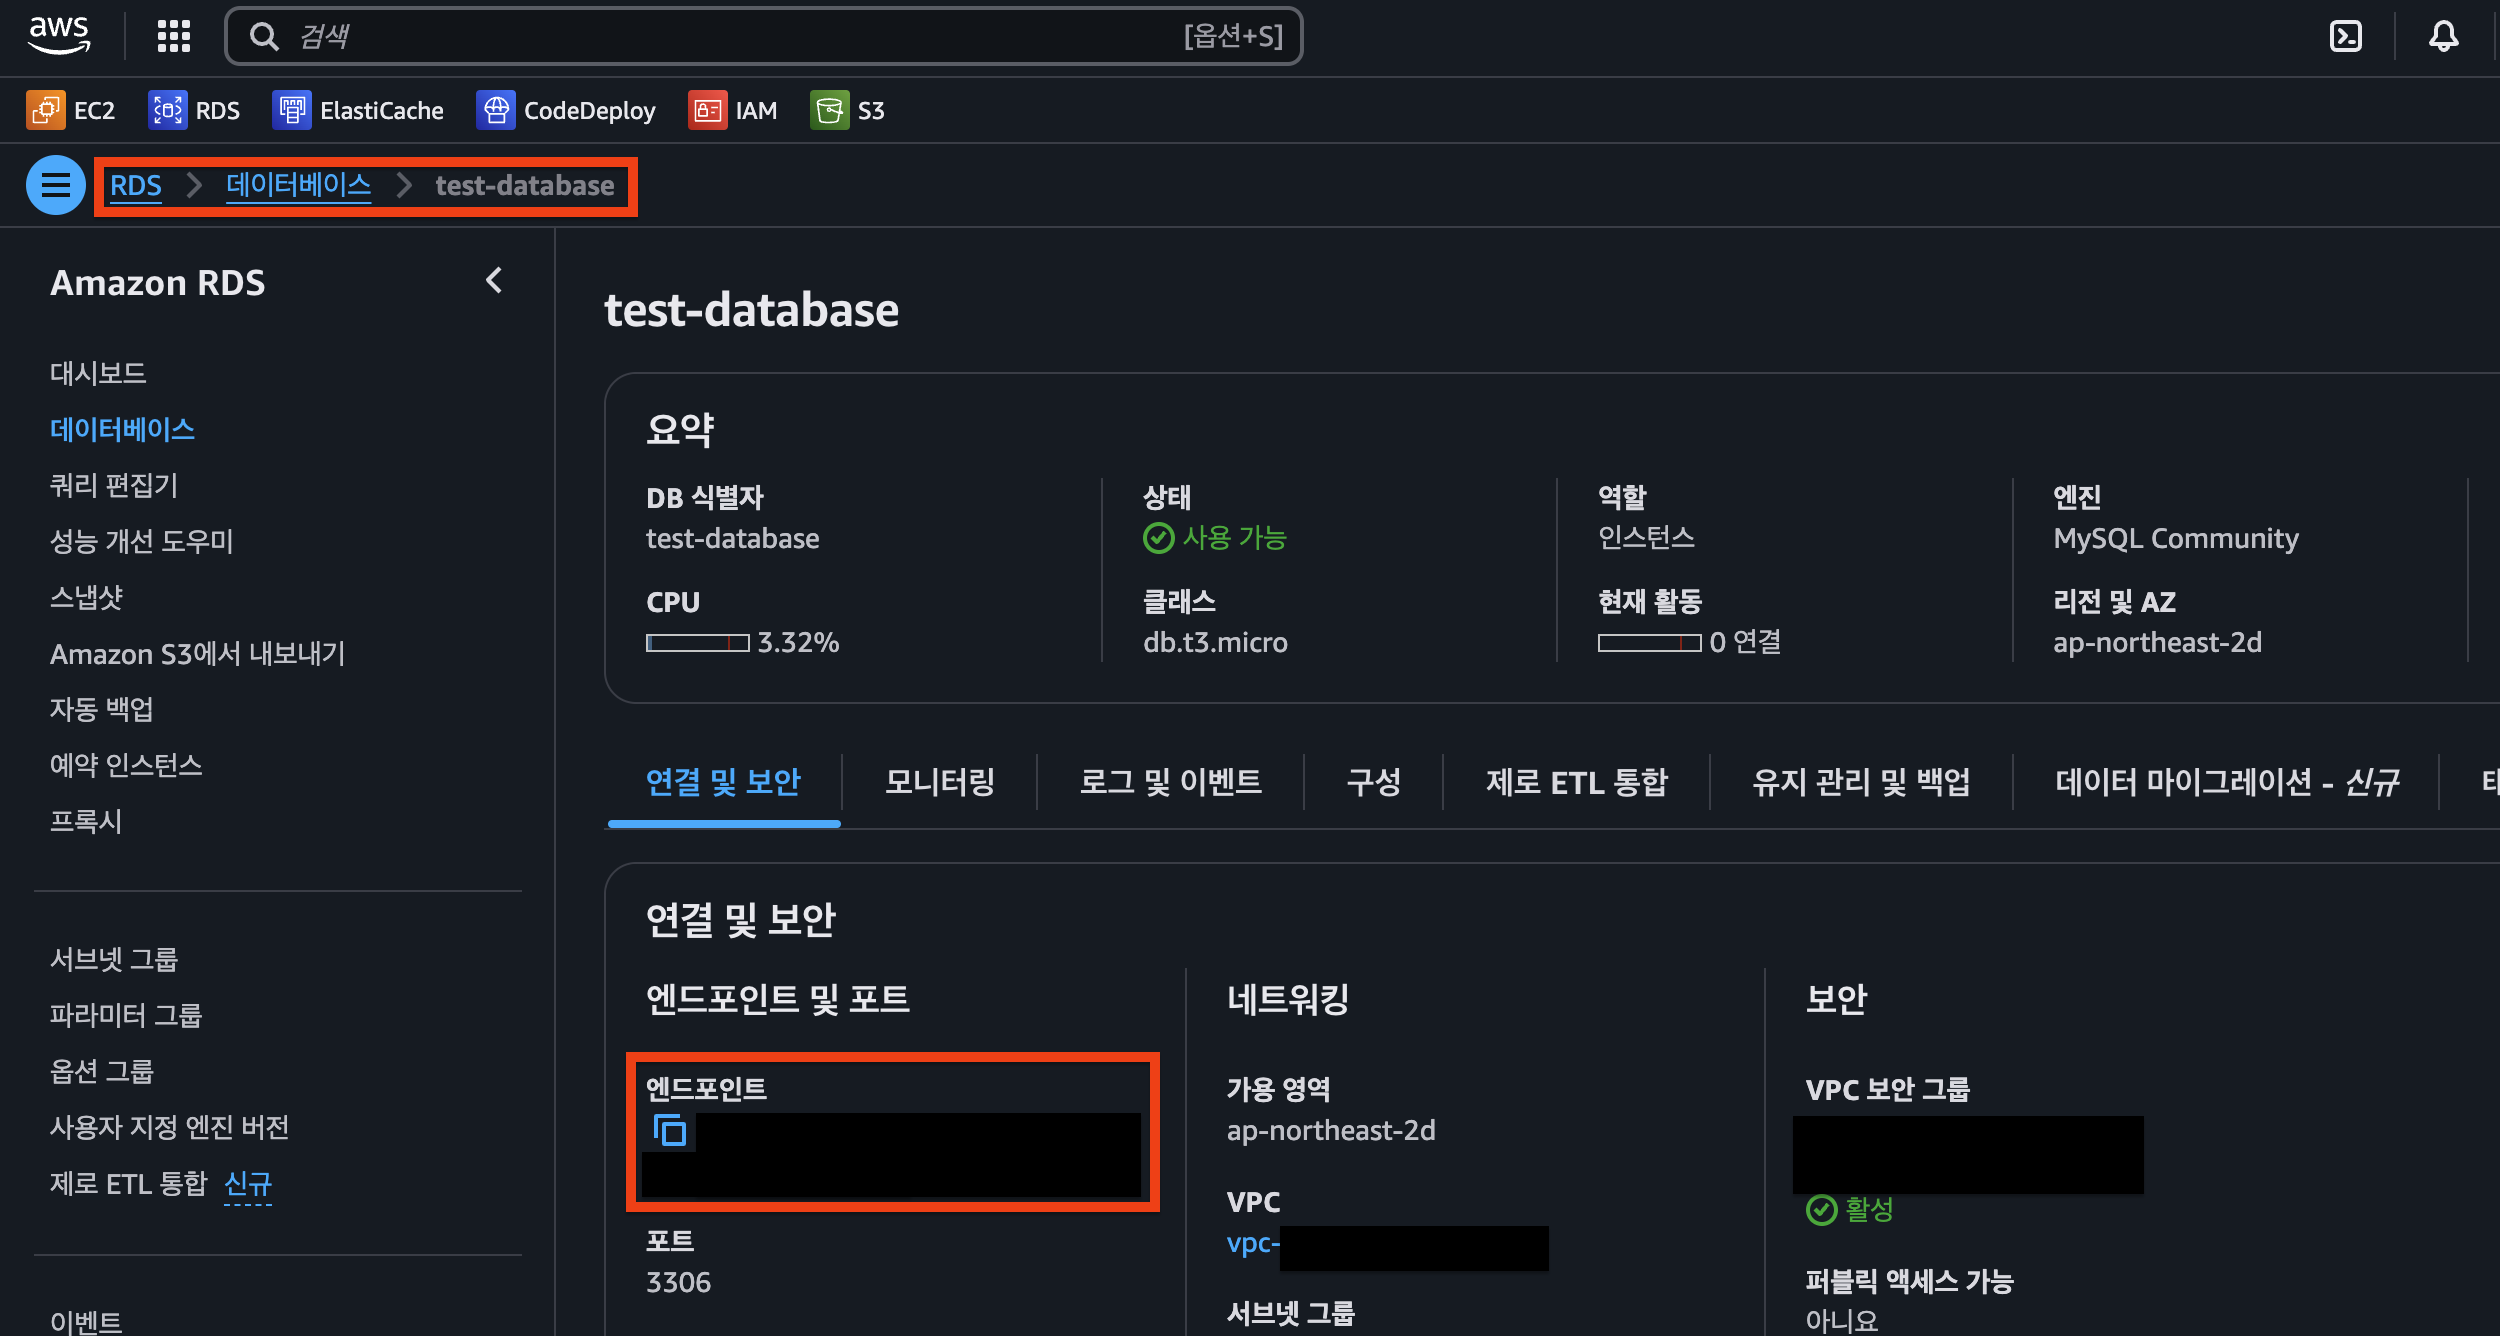Collapse the Amazon RDS side panel
This screenshot has height=1336, width=2500.
[x=494, y=281]
